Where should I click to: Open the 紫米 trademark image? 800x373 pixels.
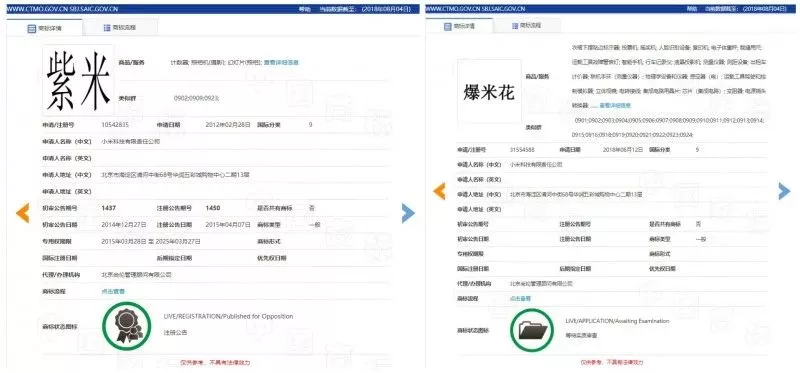(x=78, y=81)
